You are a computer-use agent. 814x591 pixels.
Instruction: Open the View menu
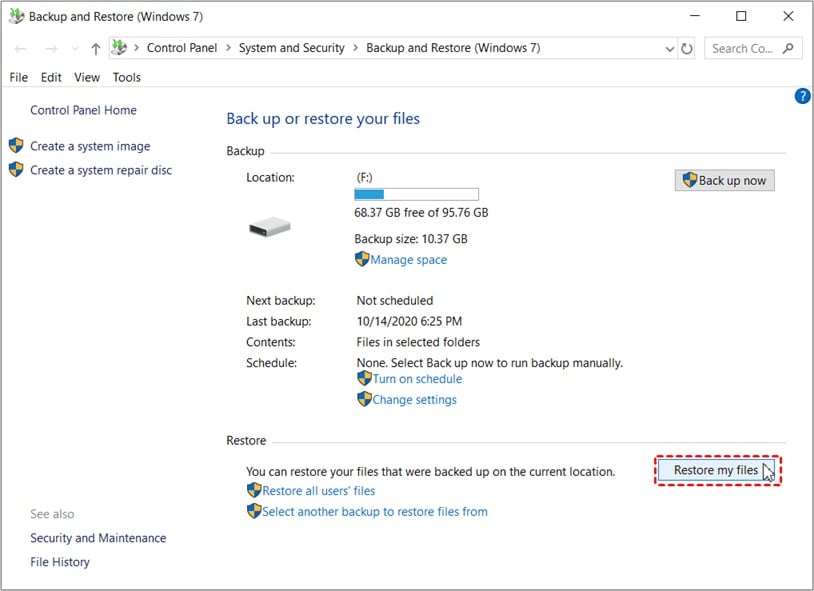(87, 77)
